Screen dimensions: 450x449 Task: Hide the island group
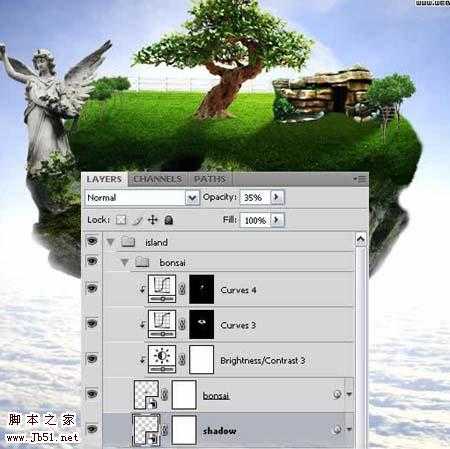click(x=92, y=241)
